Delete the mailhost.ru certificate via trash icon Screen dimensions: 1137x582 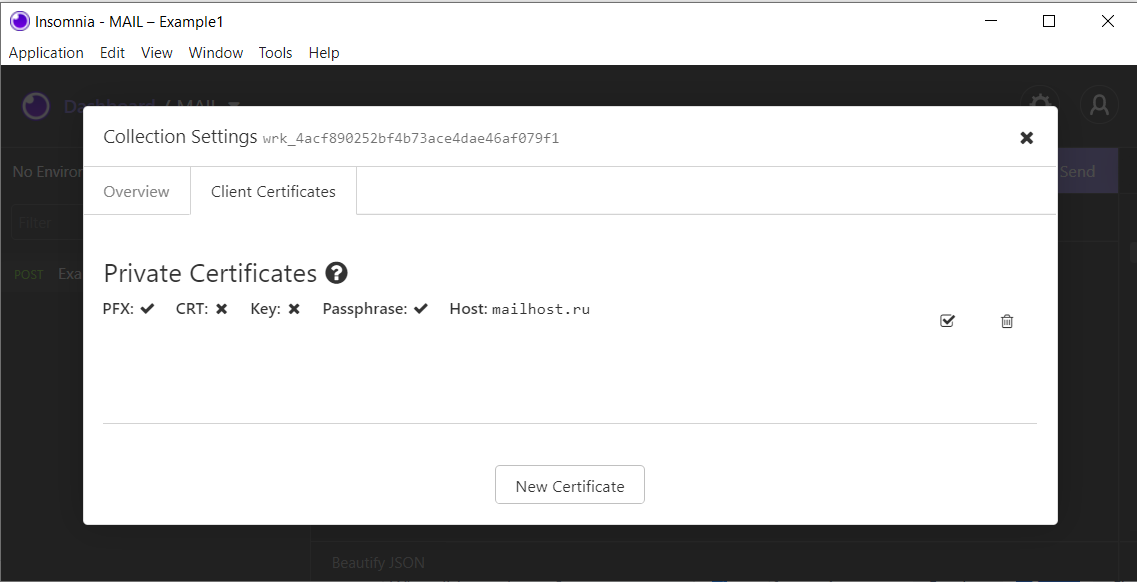[x=1007, y=320]
